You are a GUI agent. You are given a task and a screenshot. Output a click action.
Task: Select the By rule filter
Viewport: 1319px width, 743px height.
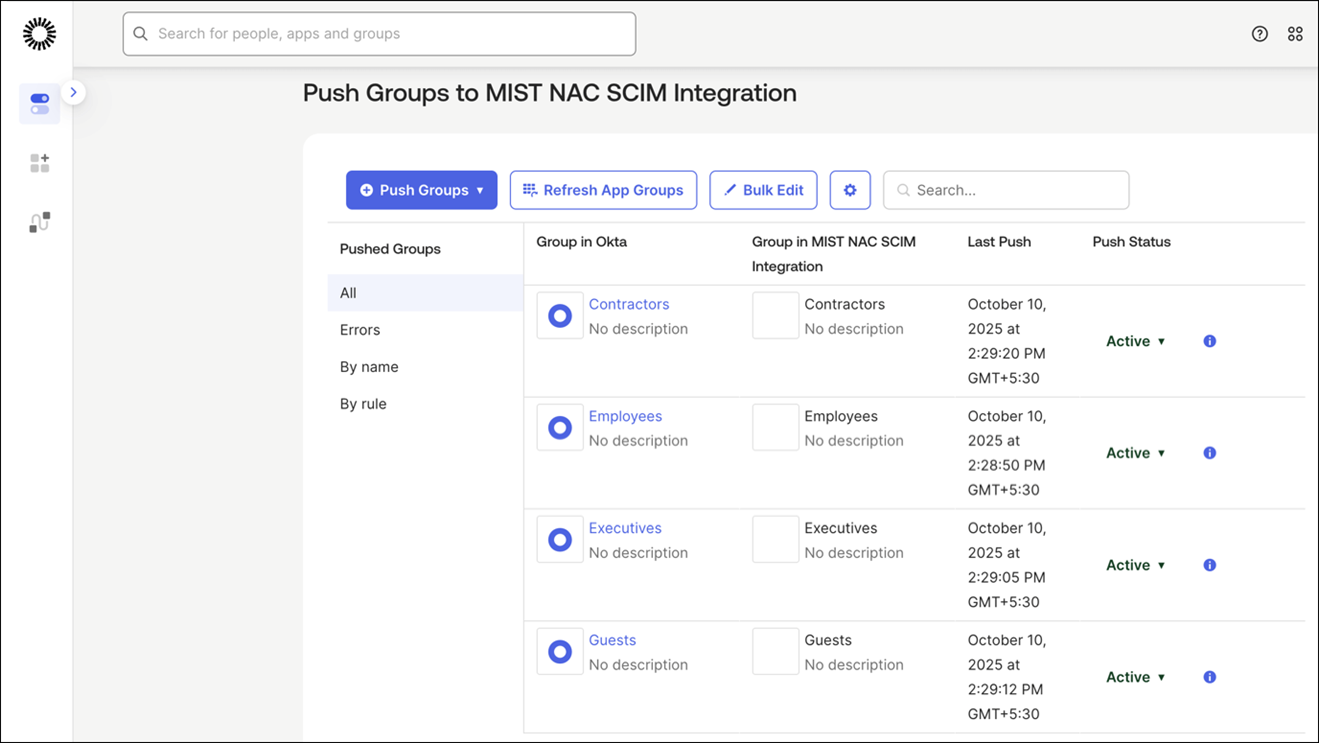click(x=363, y=404)
